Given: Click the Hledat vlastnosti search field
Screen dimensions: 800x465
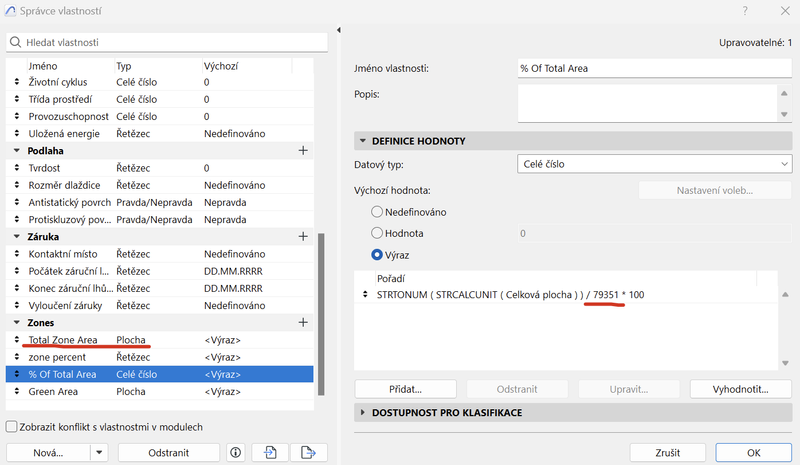Looking at the screenshot, I should [168, 42].
